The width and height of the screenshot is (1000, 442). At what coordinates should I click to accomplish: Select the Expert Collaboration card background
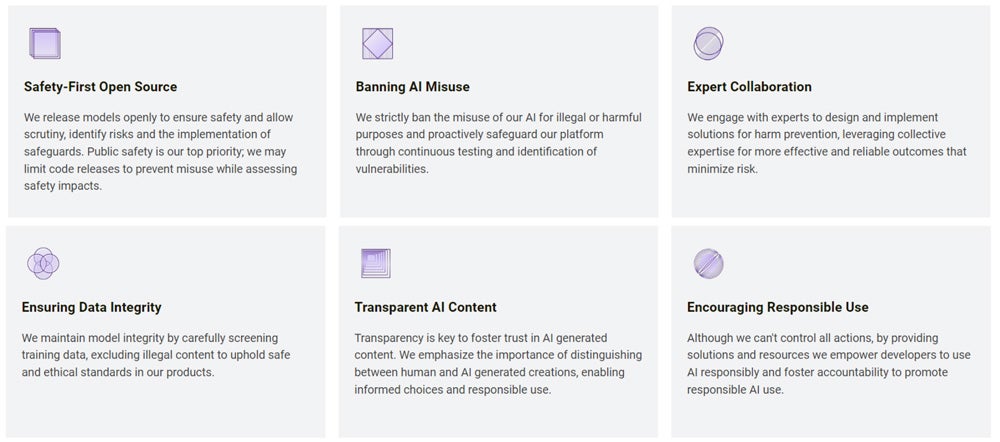coord(831,111)
